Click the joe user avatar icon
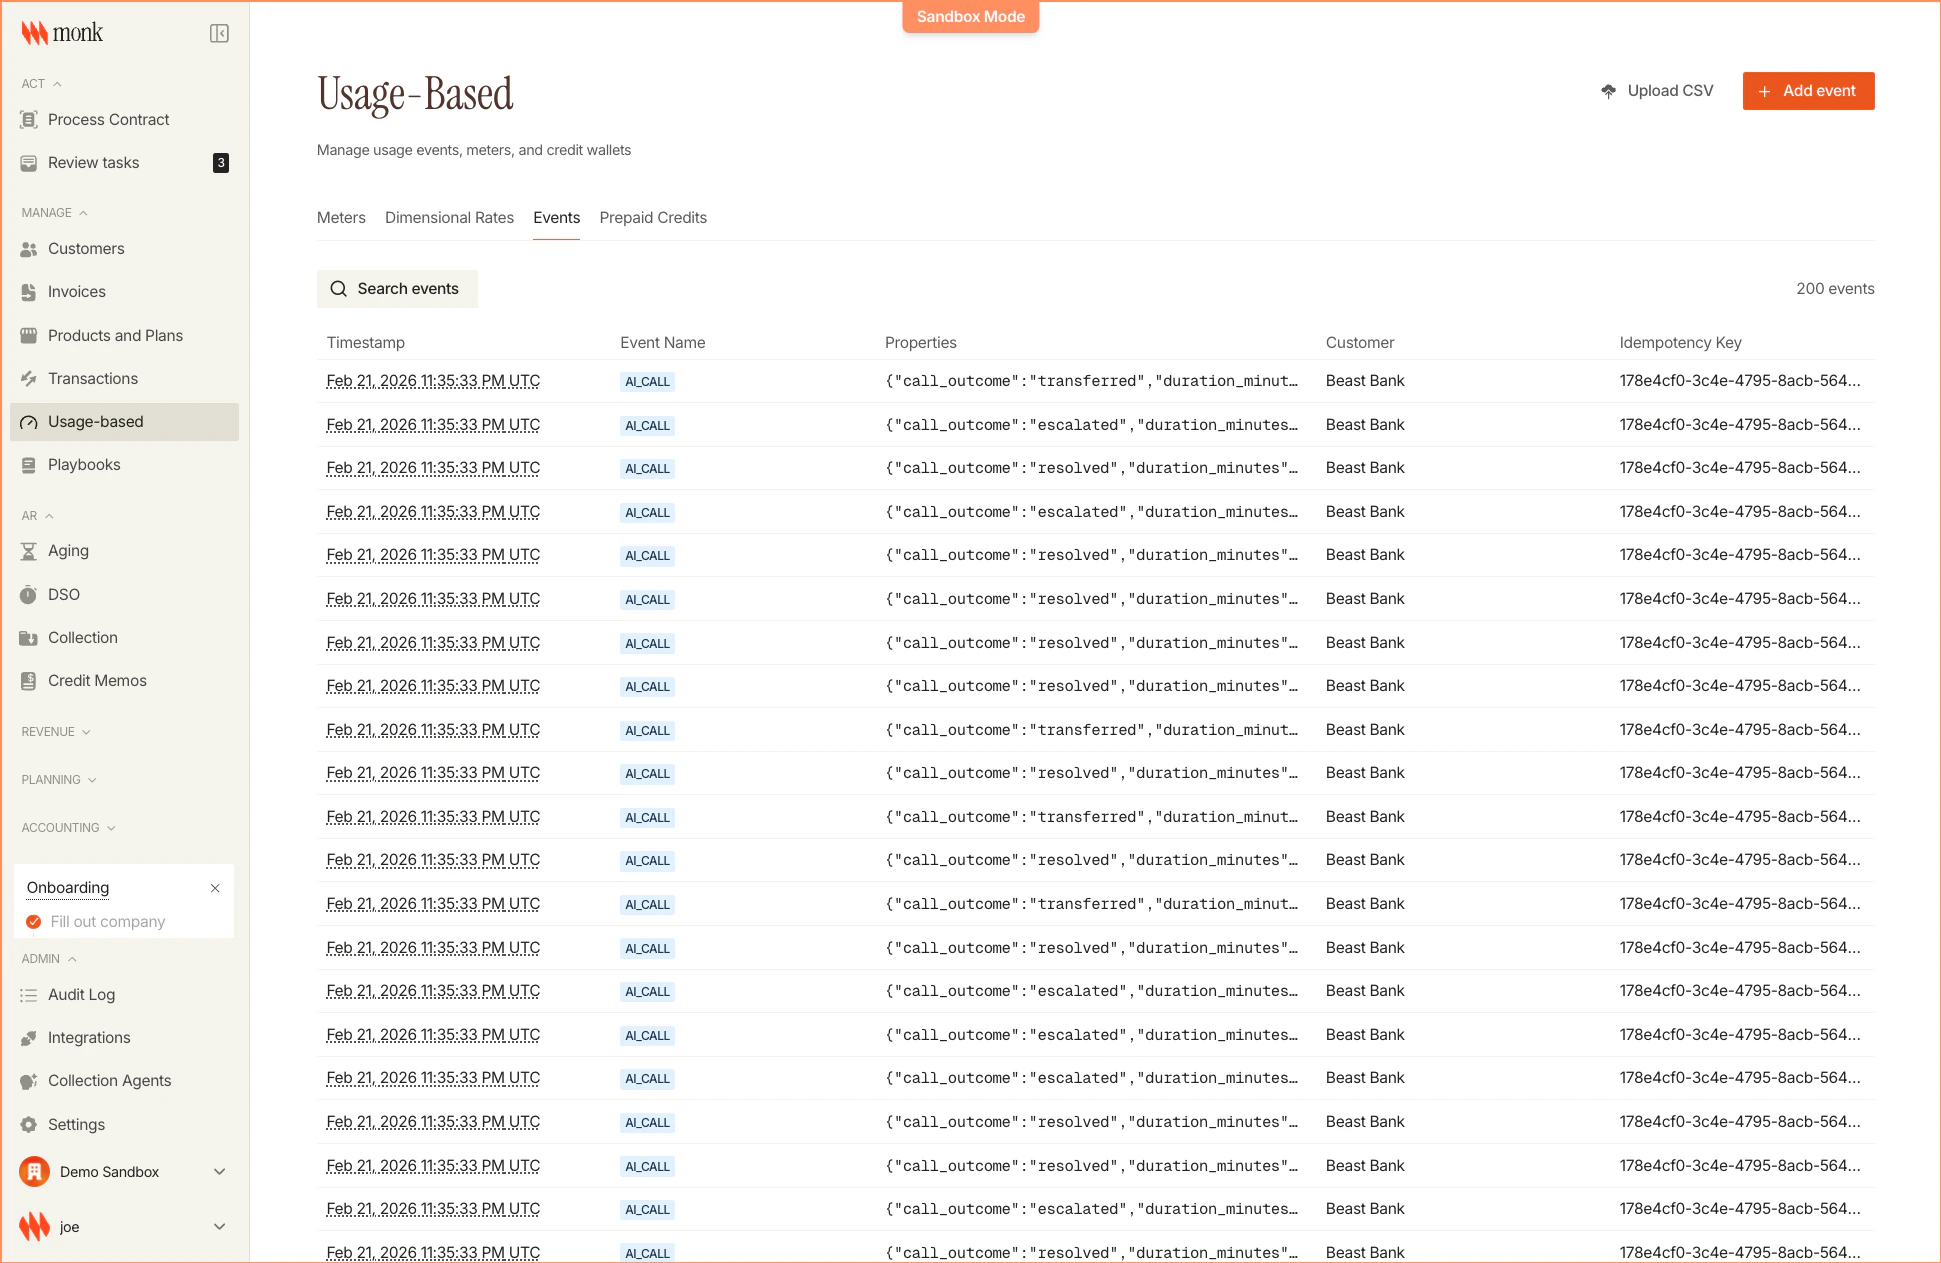The image size is (1941, 1263). (35, 1227)
